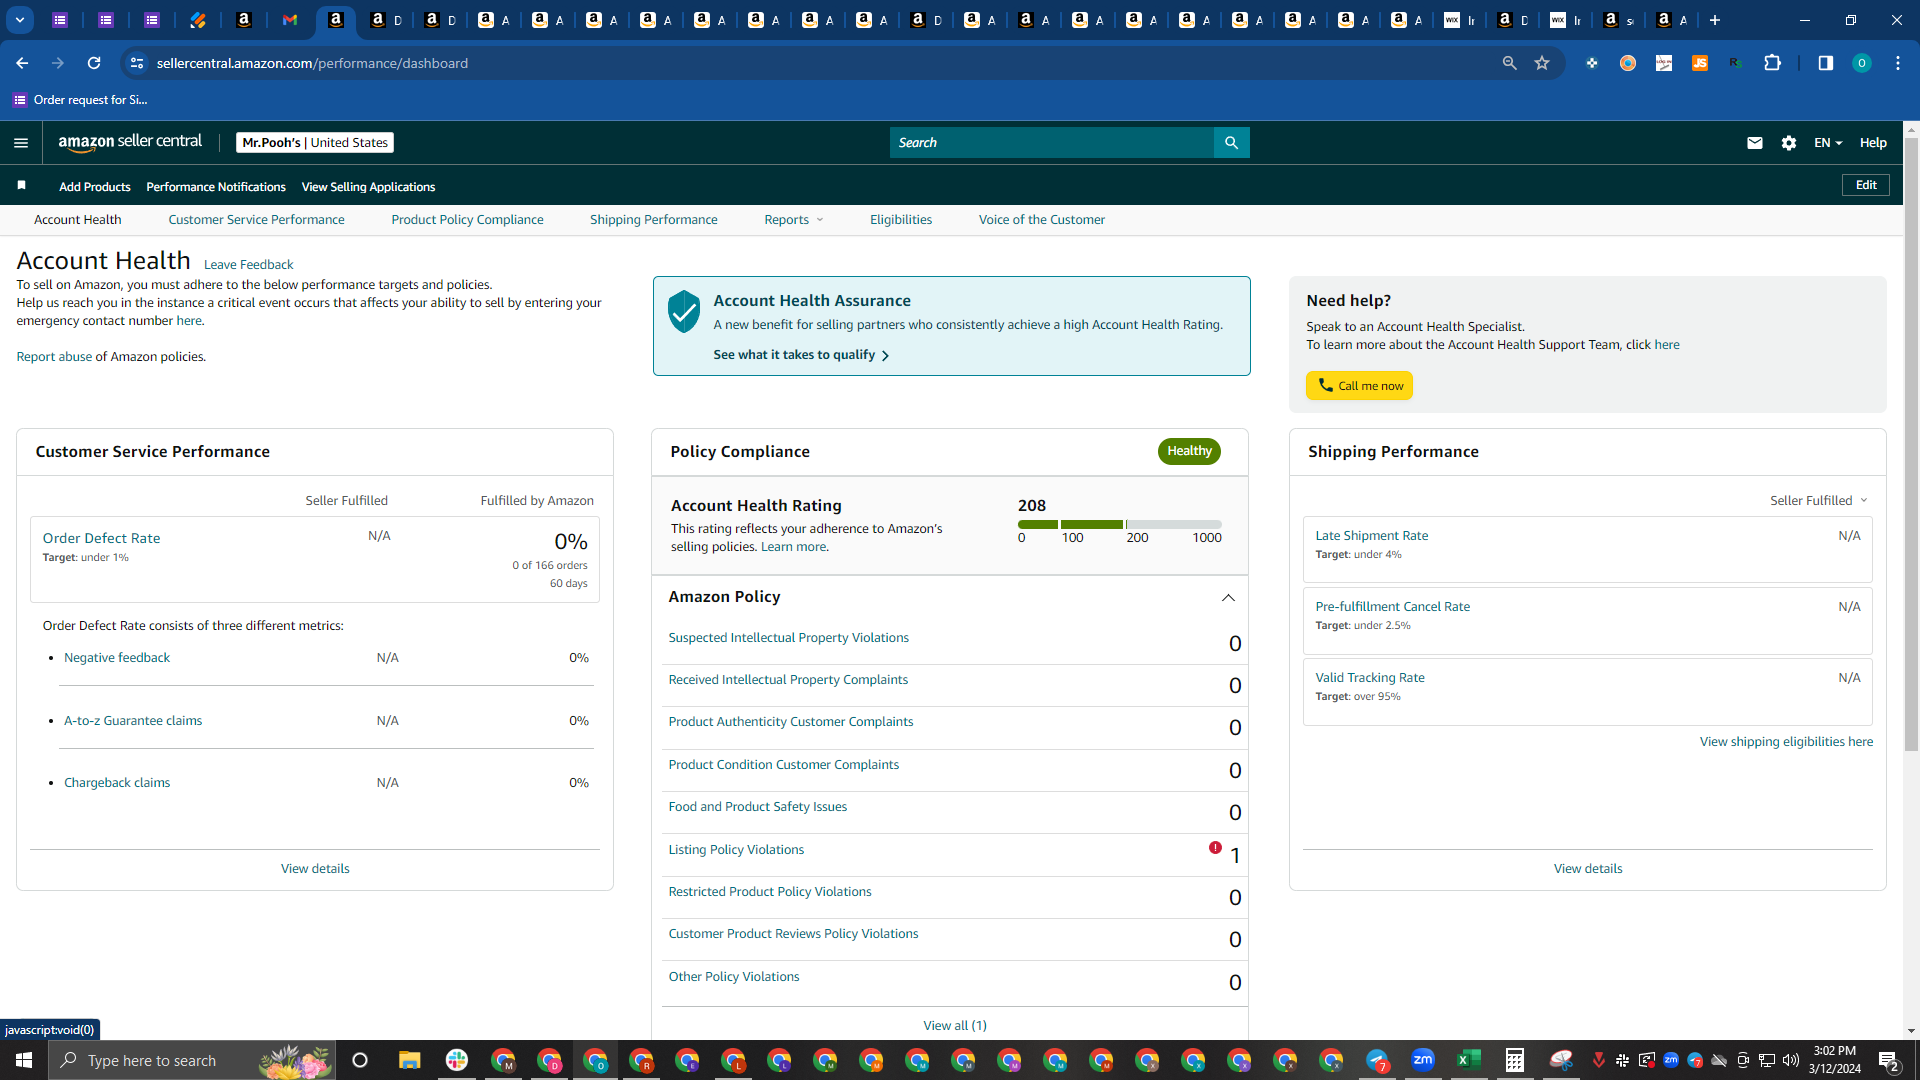Click the search magnifier button in Seller Central
Image resolution: width=1920 pixels, height=1080 pixels.
point(1231,143)
